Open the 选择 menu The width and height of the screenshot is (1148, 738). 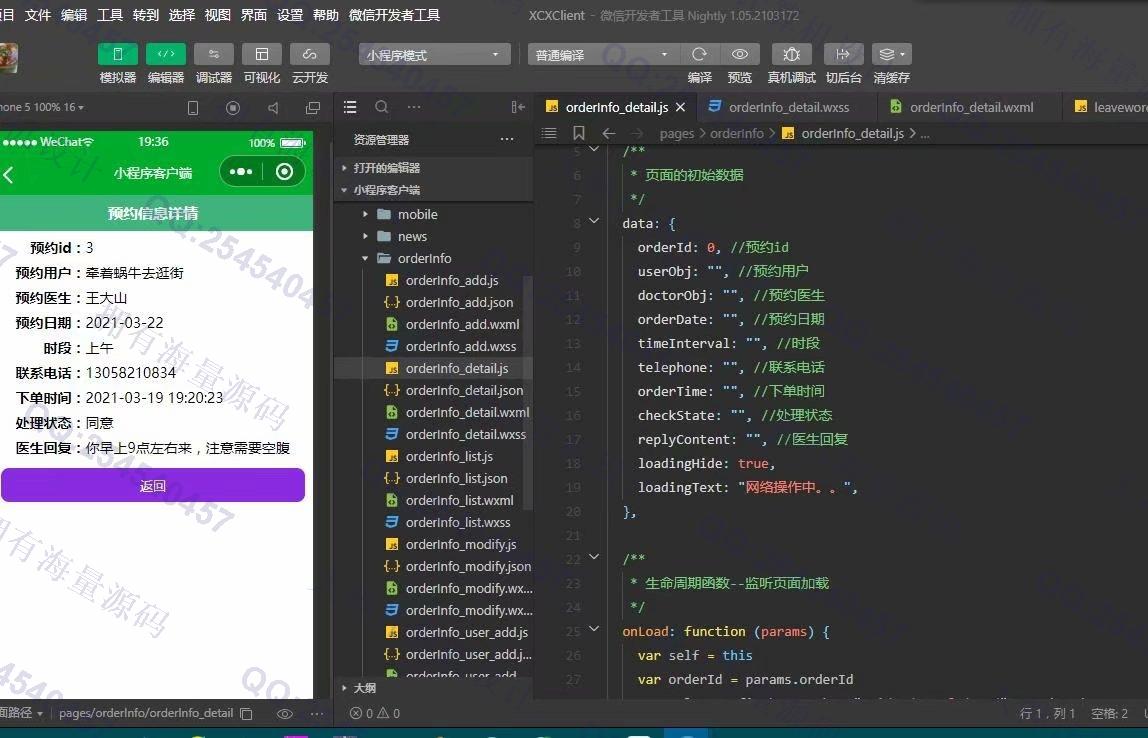182,15
